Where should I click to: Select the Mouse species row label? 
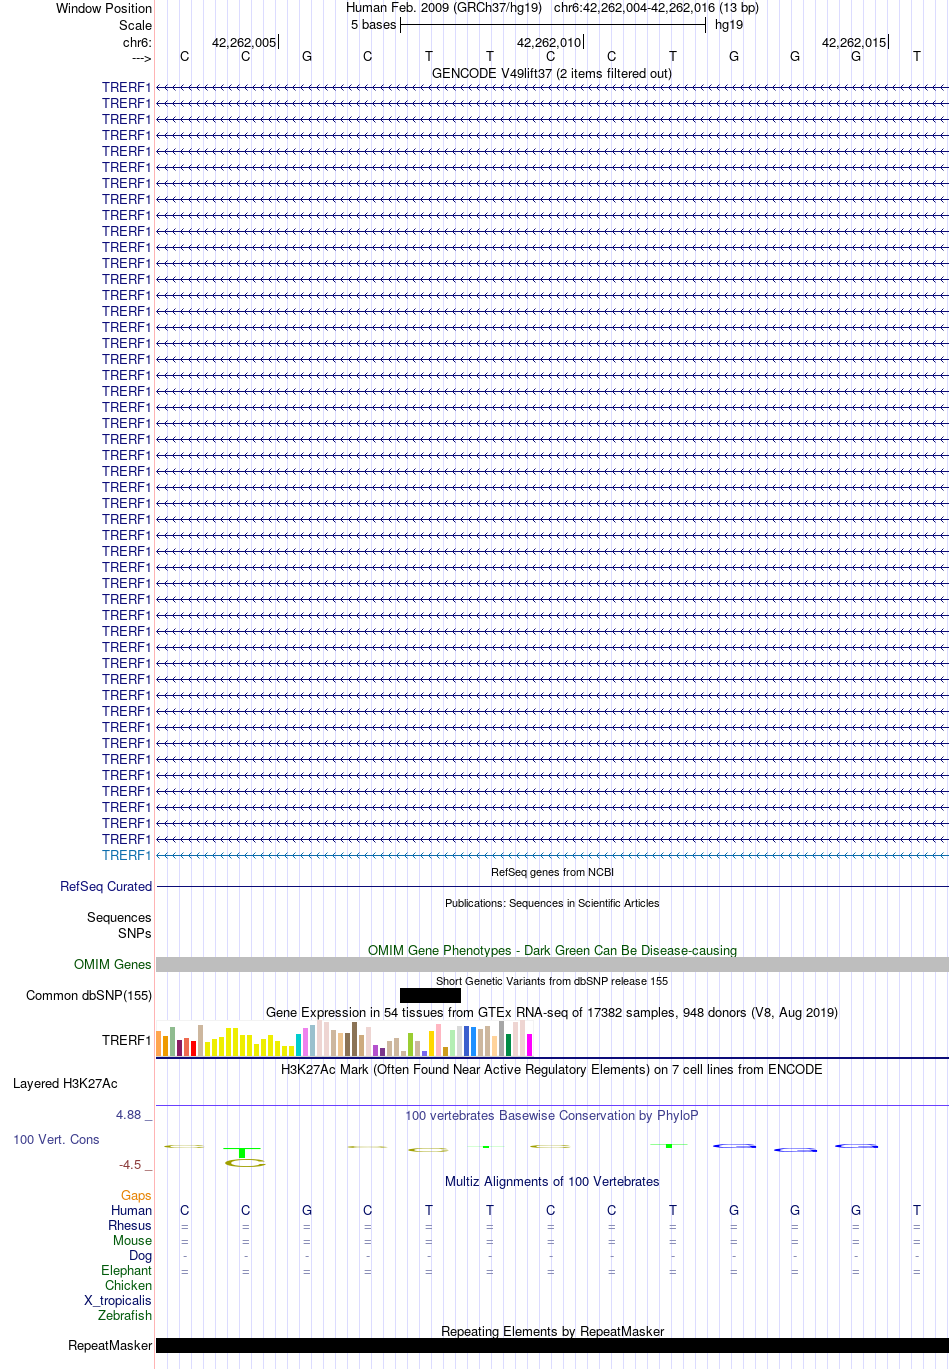[x=132, y=1240]
